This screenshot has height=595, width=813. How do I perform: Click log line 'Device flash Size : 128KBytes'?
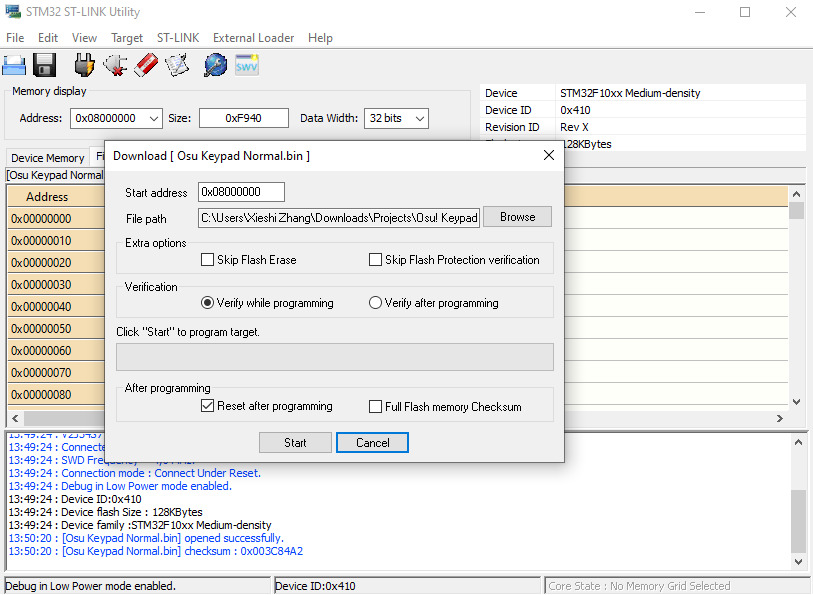click(105, 512)
